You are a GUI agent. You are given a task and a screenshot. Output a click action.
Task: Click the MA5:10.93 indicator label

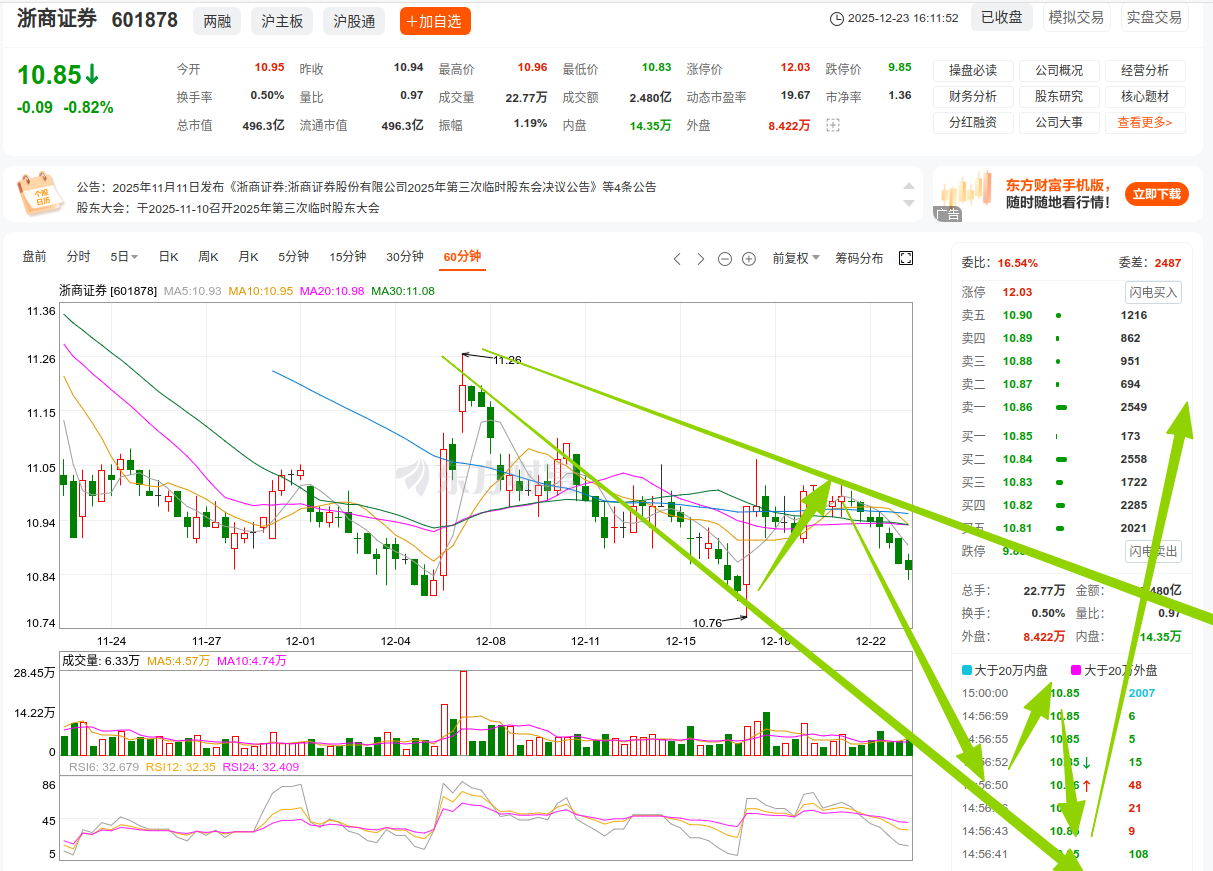pos(193,291)
